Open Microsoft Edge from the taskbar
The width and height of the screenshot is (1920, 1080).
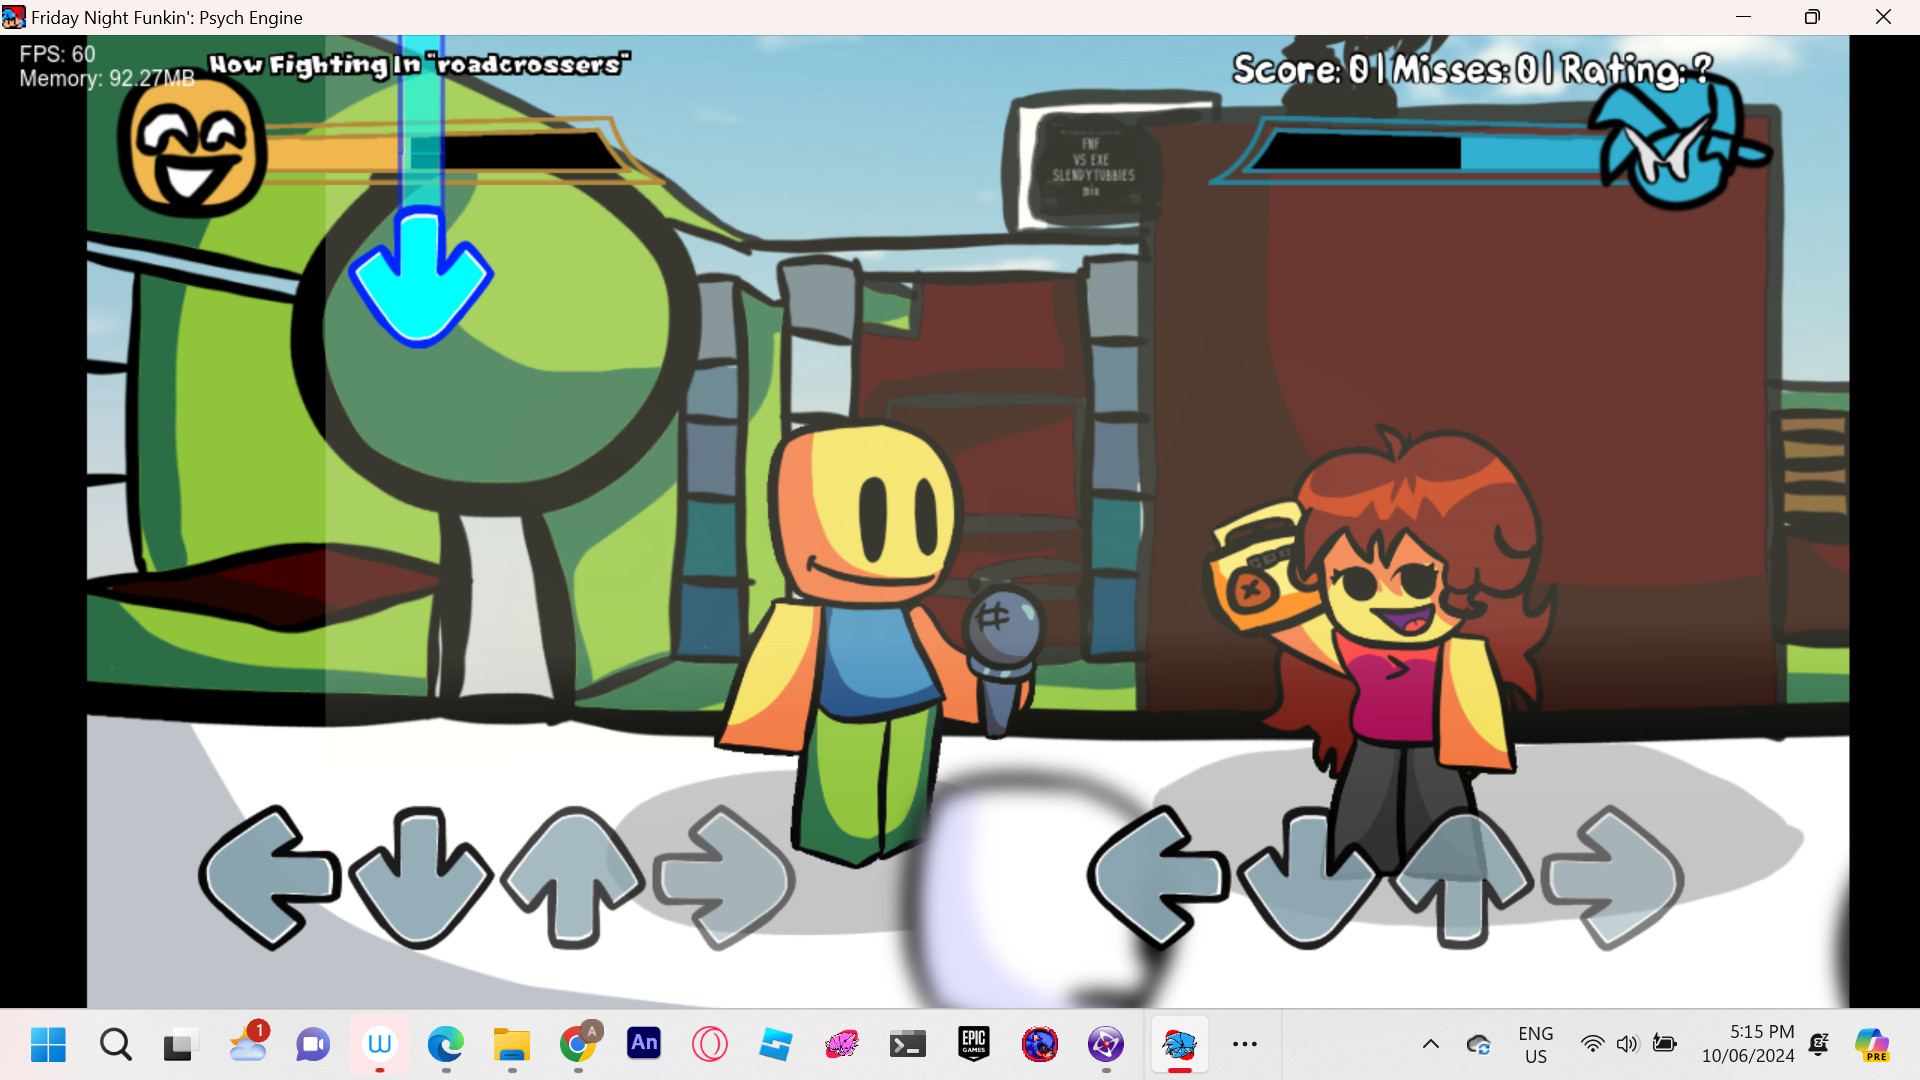(445, 1044)
